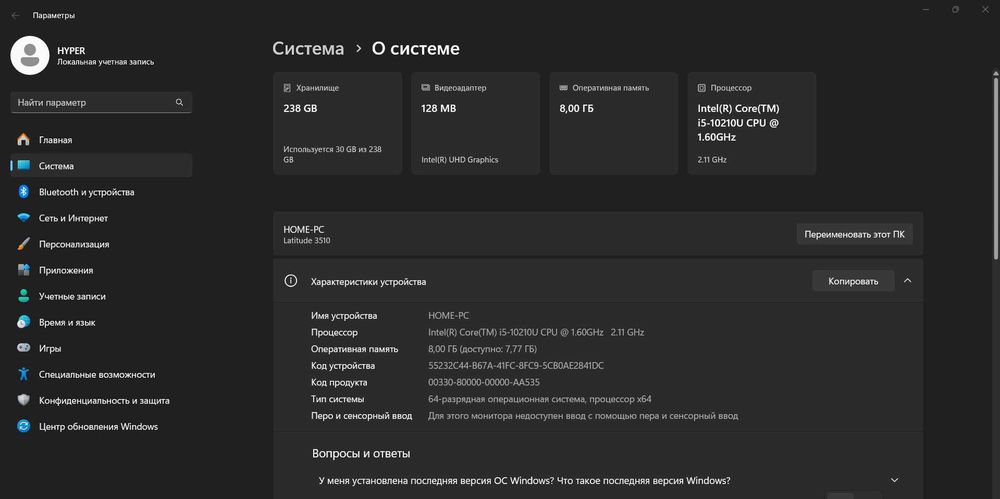This screenshot has height=499, width=1000.
Task: Click the Конфиденциальность и защита shield icon
Action: click(x=24, y=401)
